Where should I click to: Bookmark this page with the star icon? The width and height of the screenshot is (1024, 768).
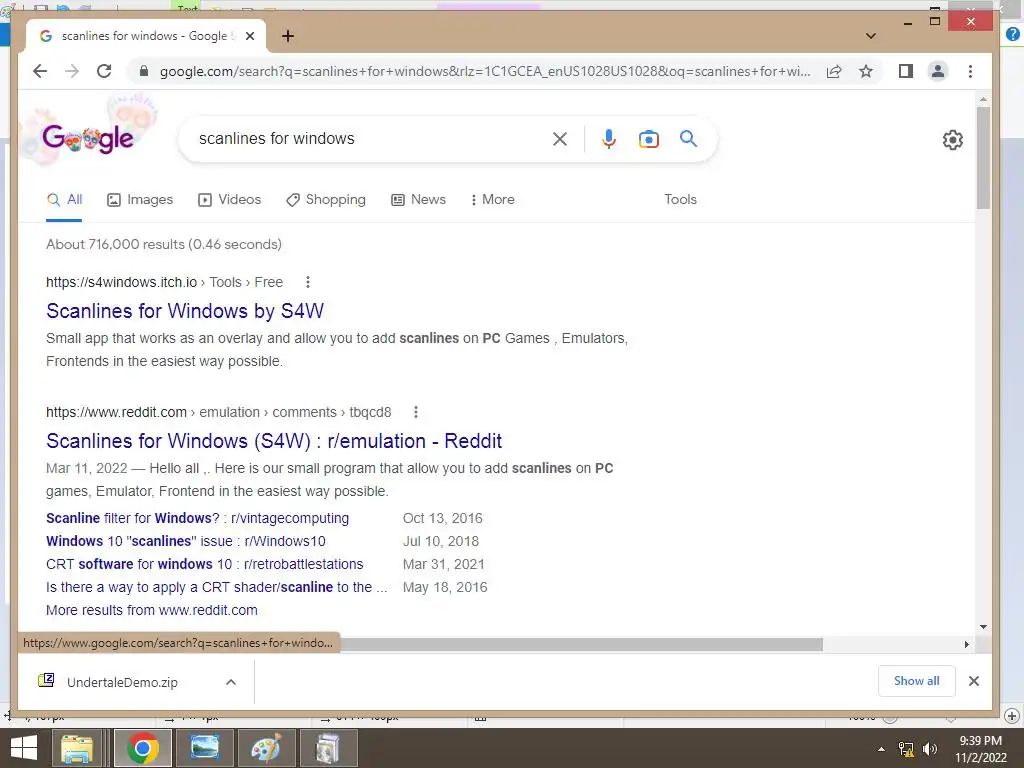866,71
